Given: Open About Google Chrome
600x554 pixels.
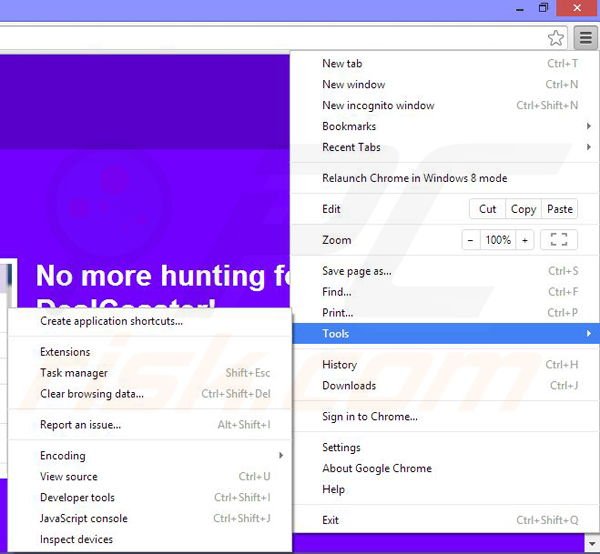Looking at the screenshot, I should pyautogui.click(x=445, y=468).
